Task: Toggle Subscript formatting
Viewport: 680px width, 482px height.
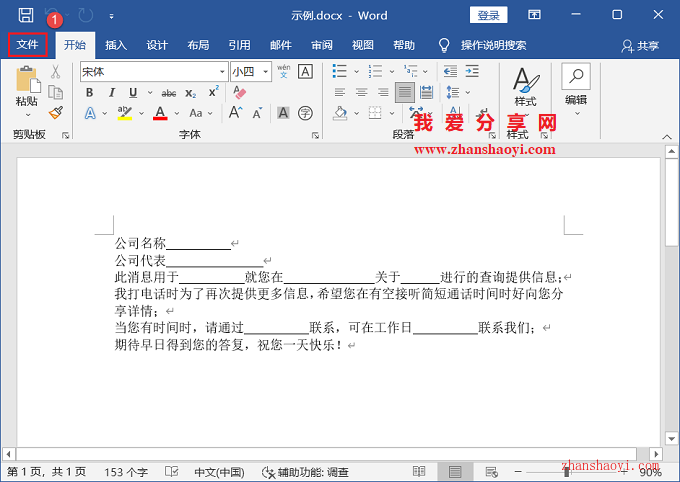Action: (x=191, y=93)
